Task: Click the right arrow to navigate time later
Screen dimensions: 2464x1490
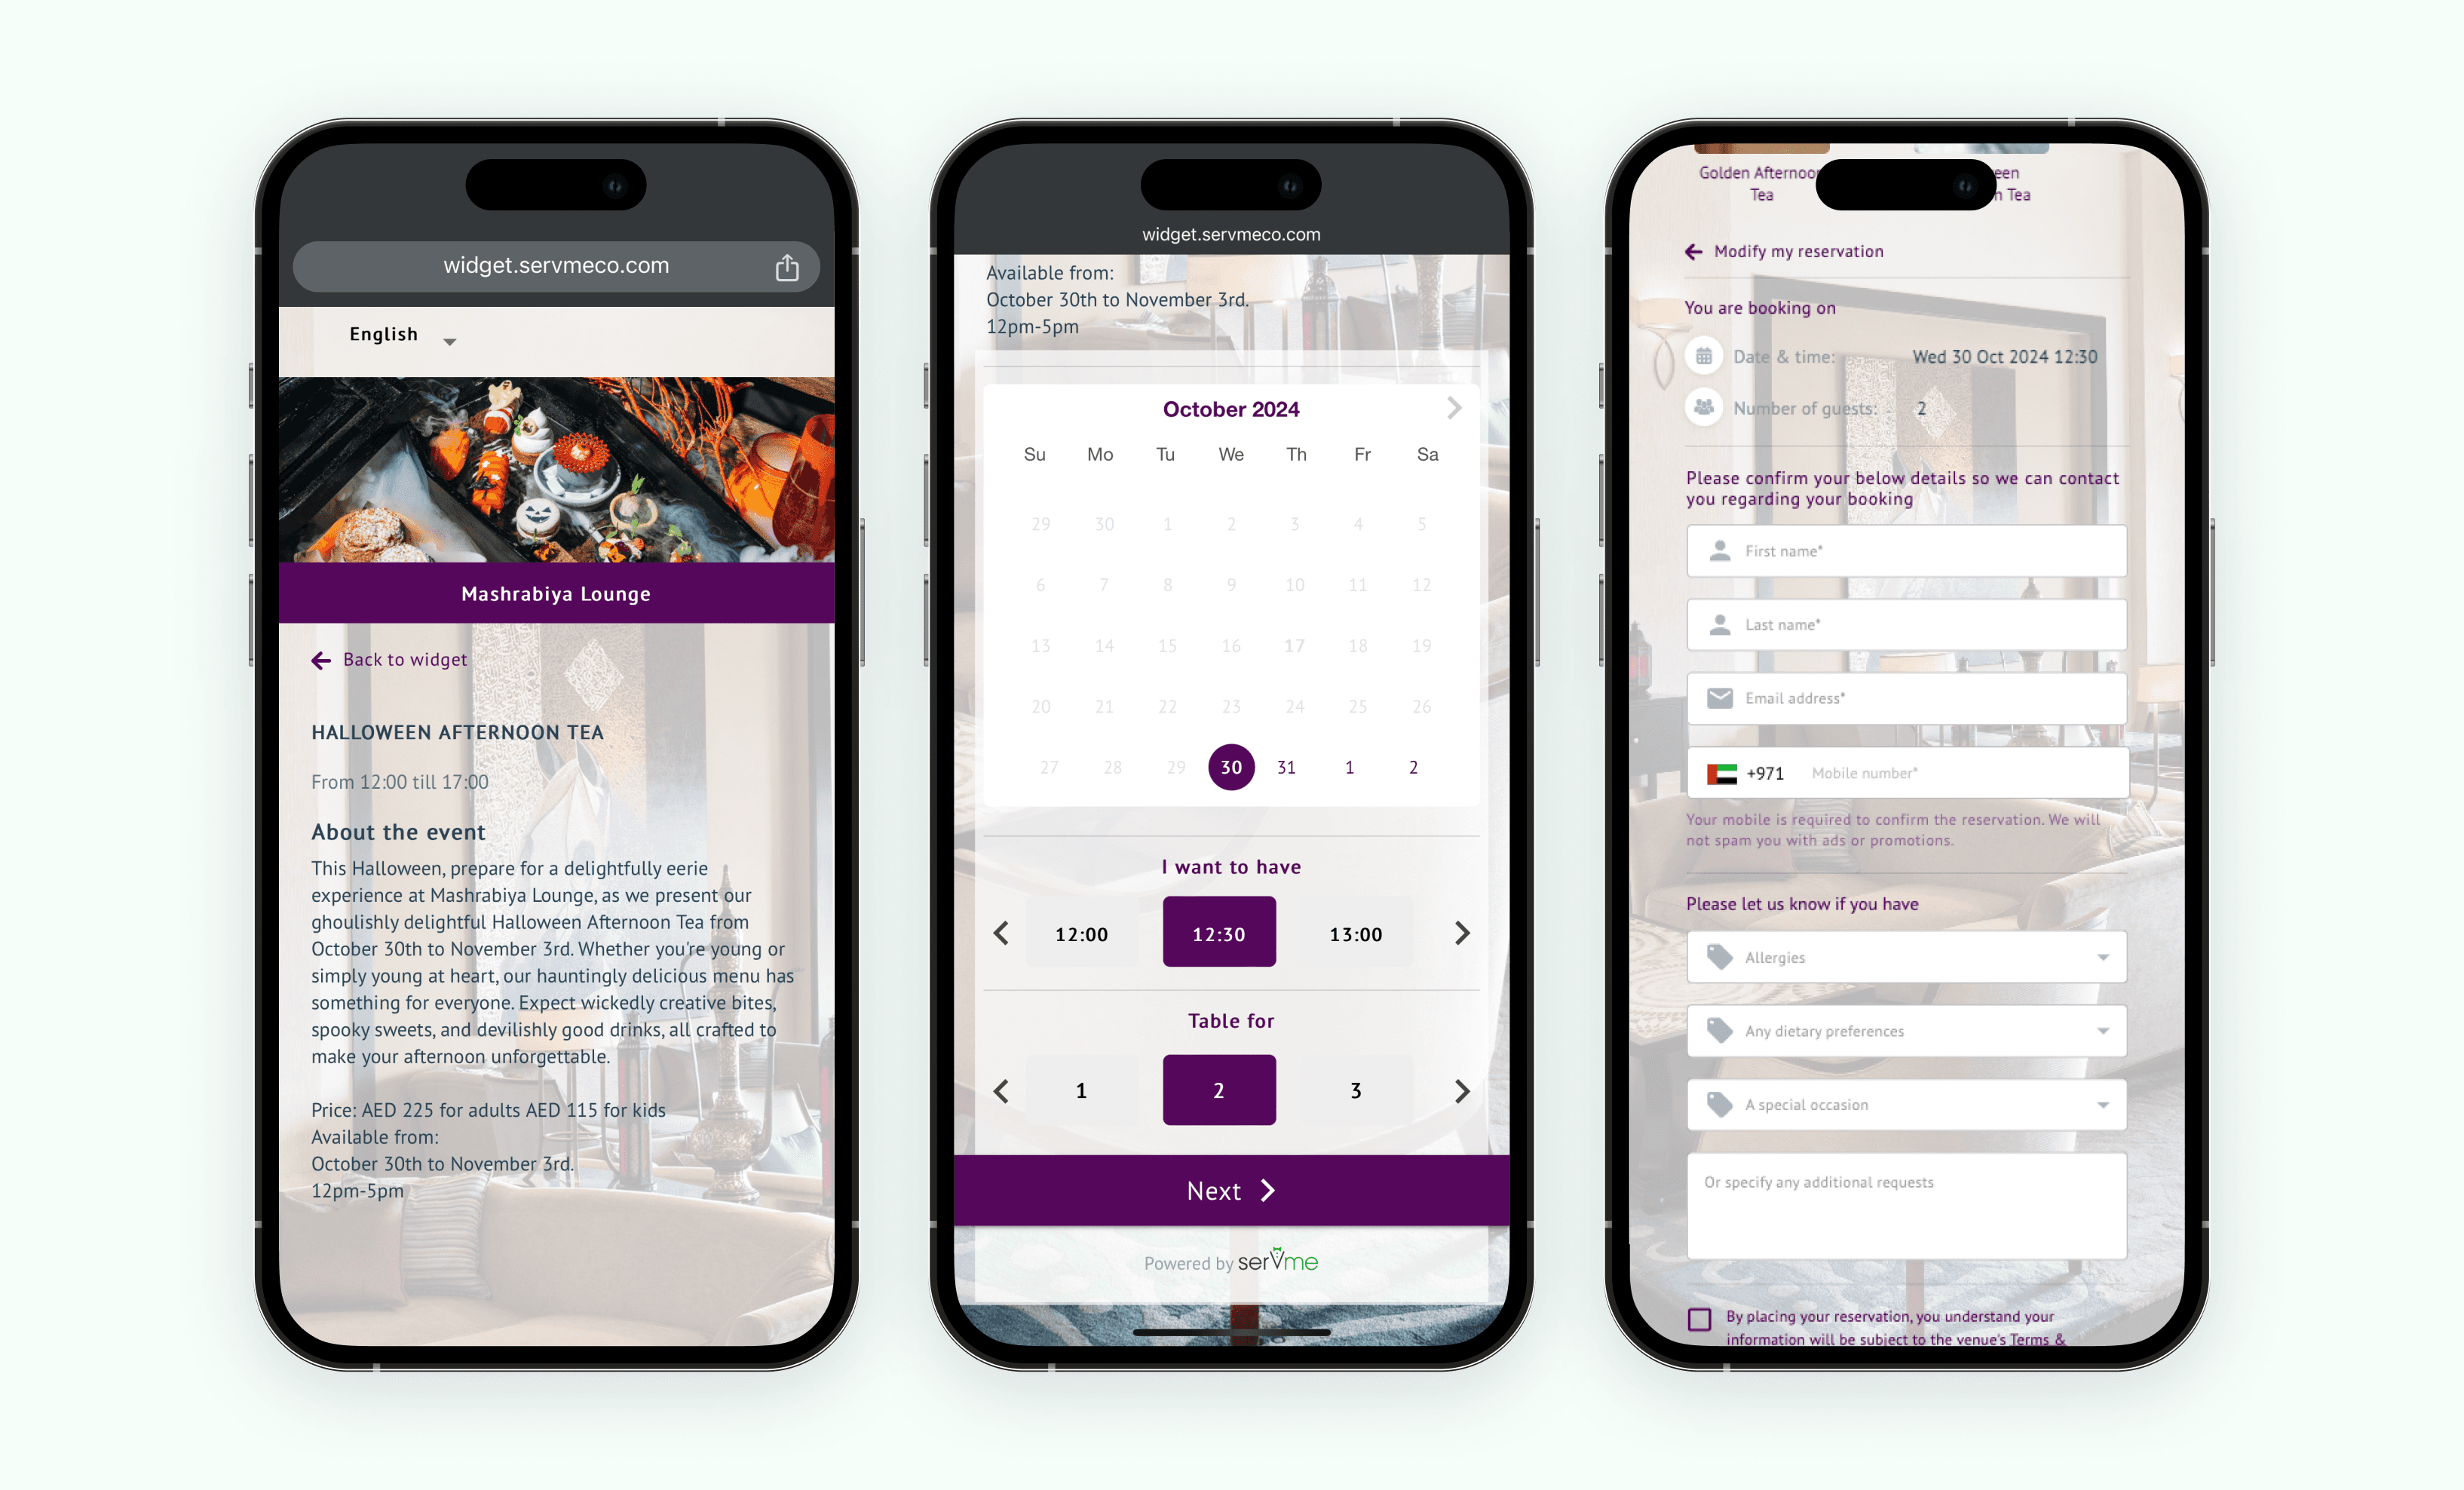Action: [x=1460, y=932]
